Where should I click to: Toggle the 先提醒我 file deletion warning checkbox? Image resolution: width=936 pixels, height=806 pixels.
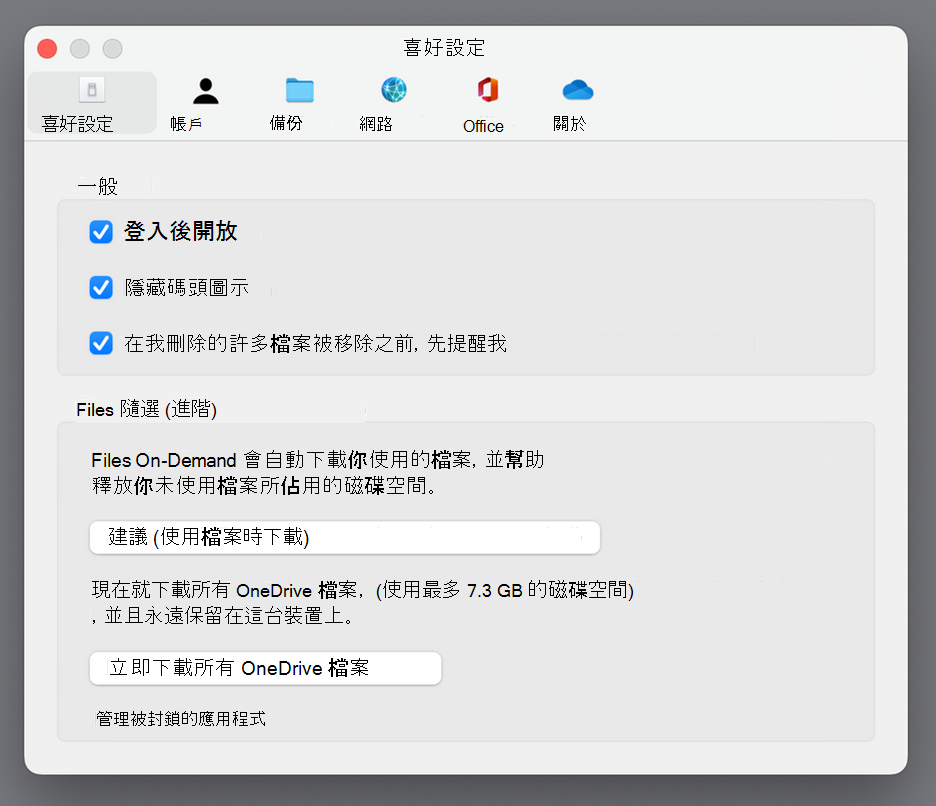point(101,343)
